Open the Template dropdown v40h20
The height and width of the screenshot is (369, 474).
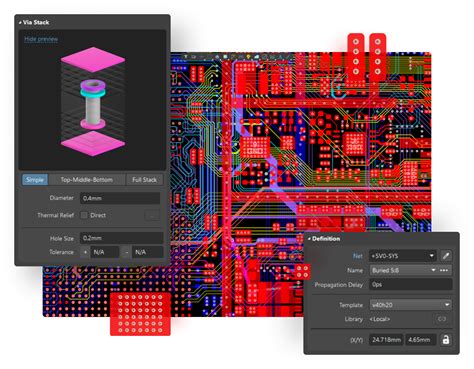(x=411, y=305)
